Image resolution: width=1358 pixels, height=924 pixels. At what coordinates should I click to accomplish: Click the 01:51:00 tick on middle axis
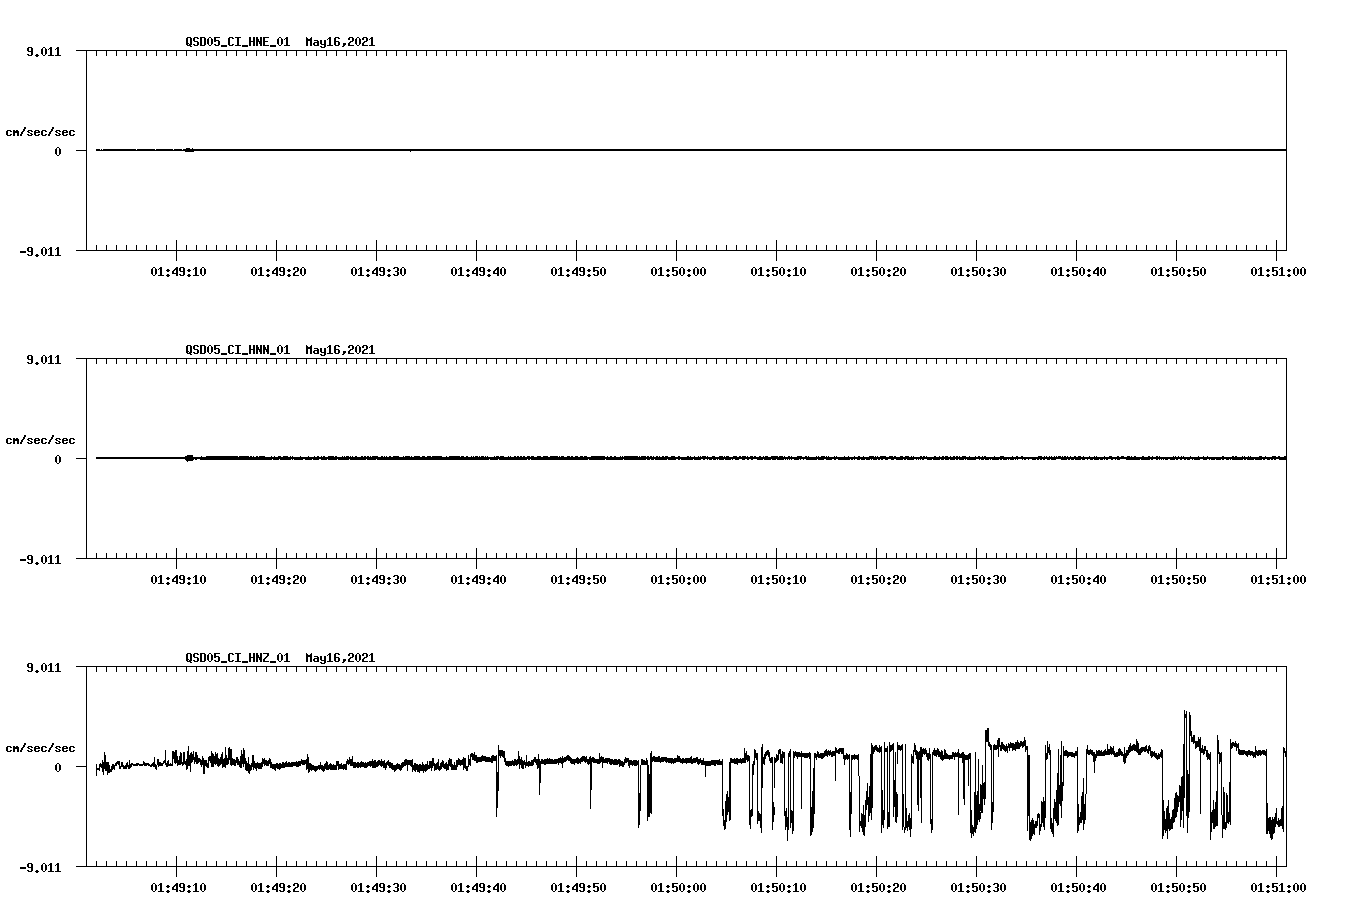[1276, 576]
